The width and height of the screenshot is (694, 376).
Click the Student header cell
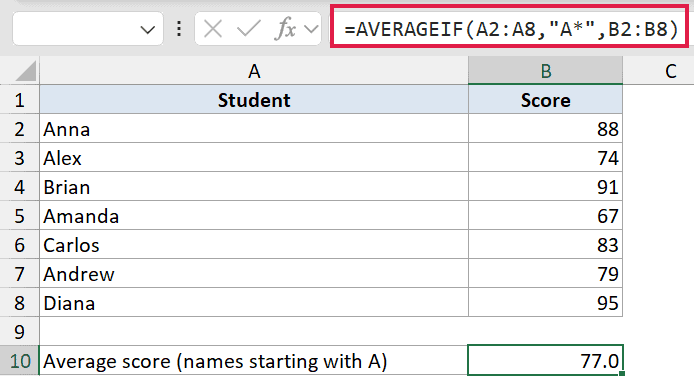(254, 100)
